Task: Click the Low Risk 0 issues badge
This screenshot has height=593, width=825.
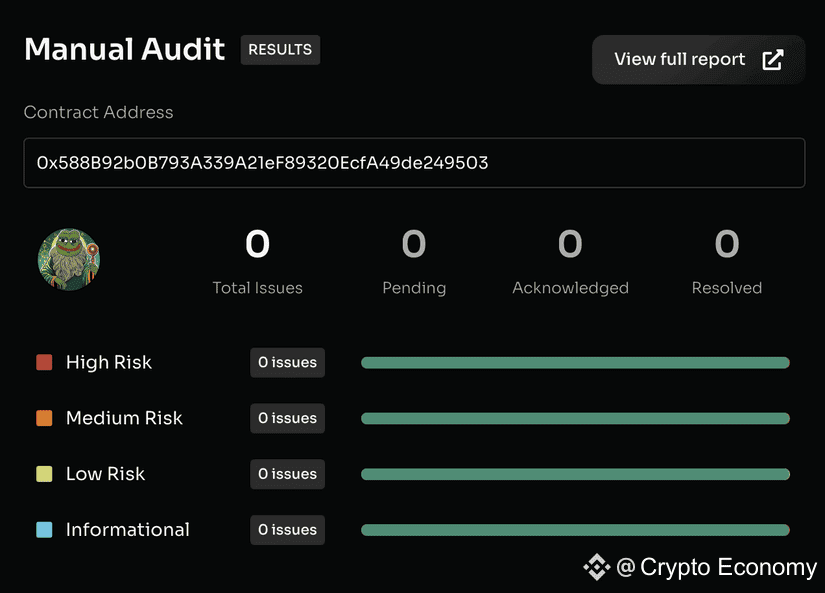Action: coord(287,474)
